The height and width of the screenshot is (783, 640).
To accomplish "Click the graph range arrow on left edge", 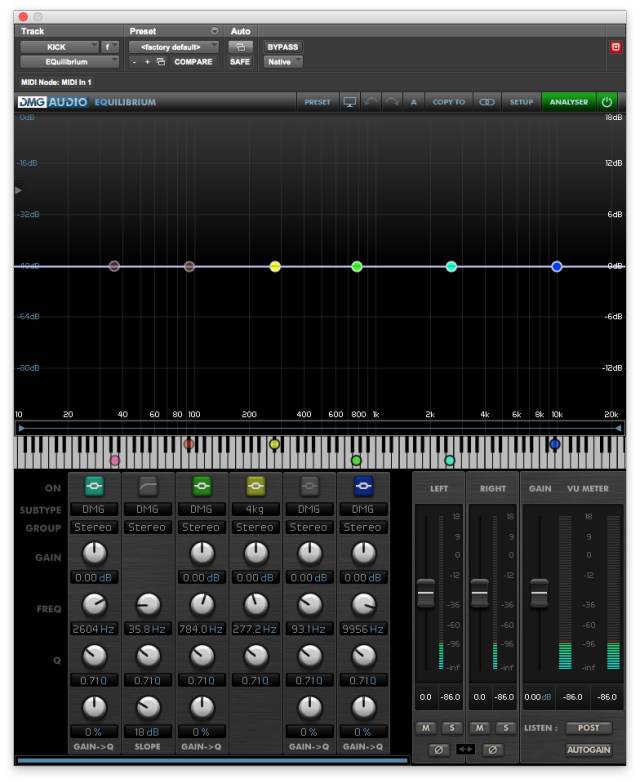I will tap(18, 190).
